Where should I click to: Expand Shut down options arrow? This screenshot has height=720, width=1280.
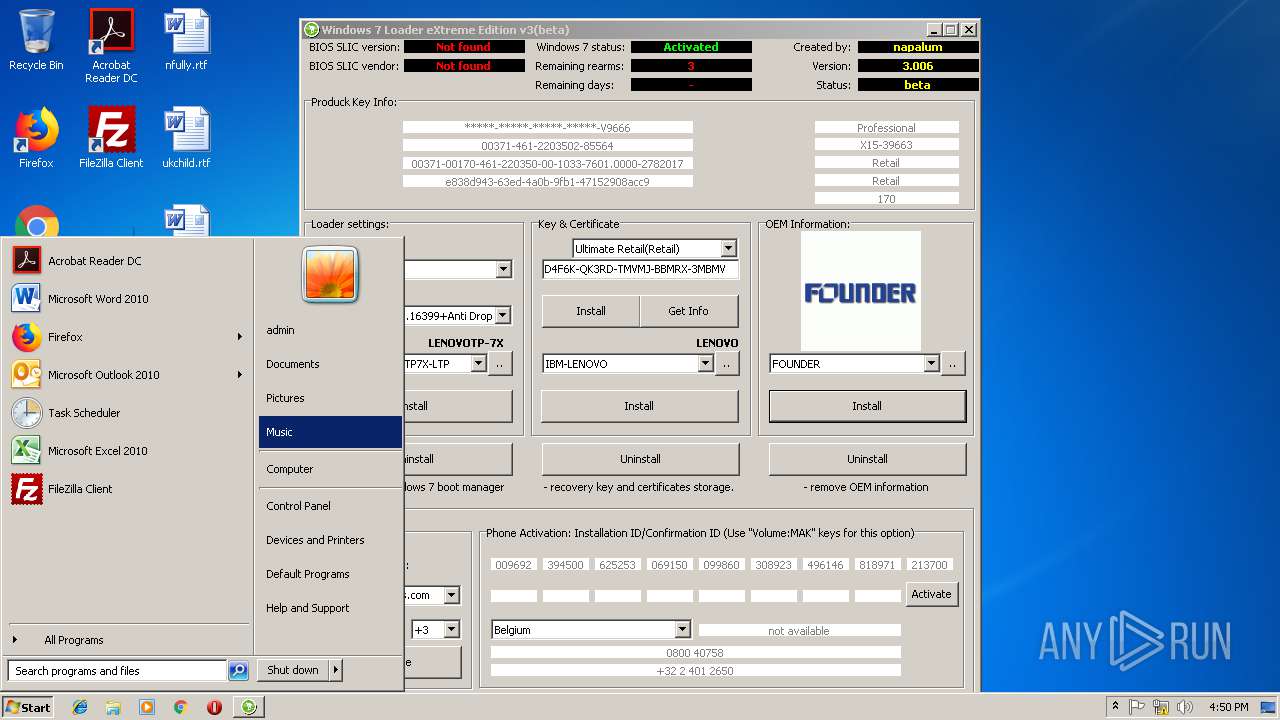[x=336, y=670]
